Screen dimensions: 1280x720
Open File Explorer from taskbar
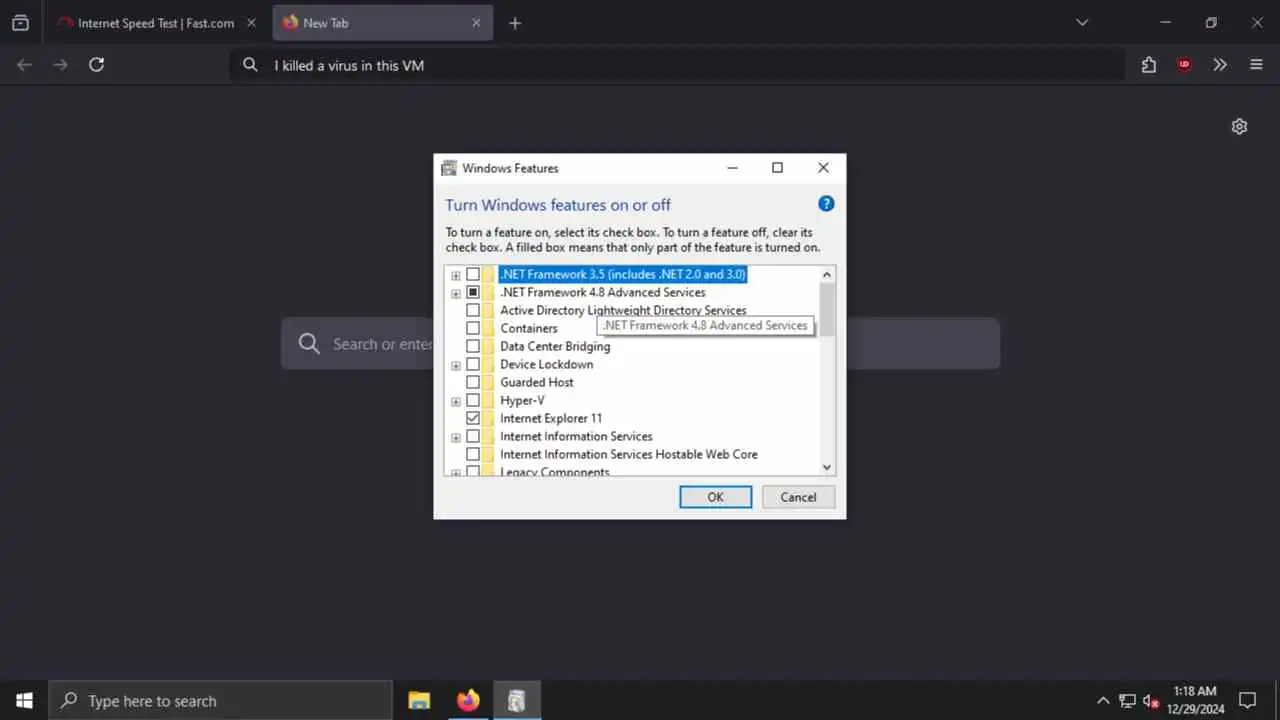pos(419,700)
